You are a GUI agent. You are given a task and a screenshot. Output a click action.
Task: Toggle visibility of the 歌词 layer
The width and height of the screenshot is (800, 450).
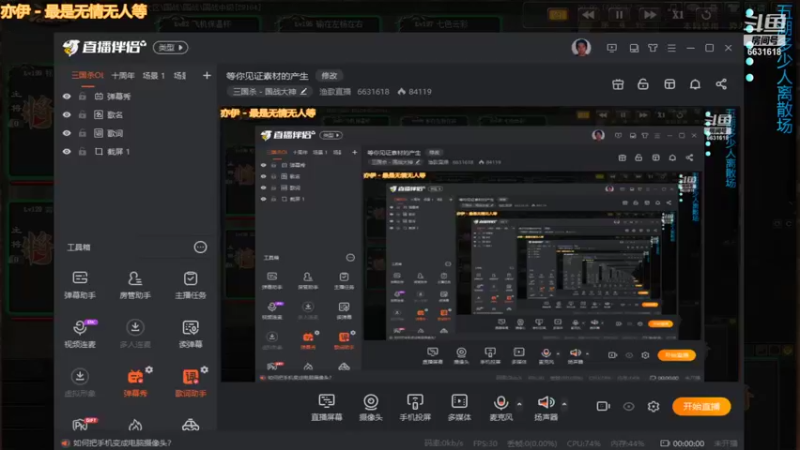[67, 133]
